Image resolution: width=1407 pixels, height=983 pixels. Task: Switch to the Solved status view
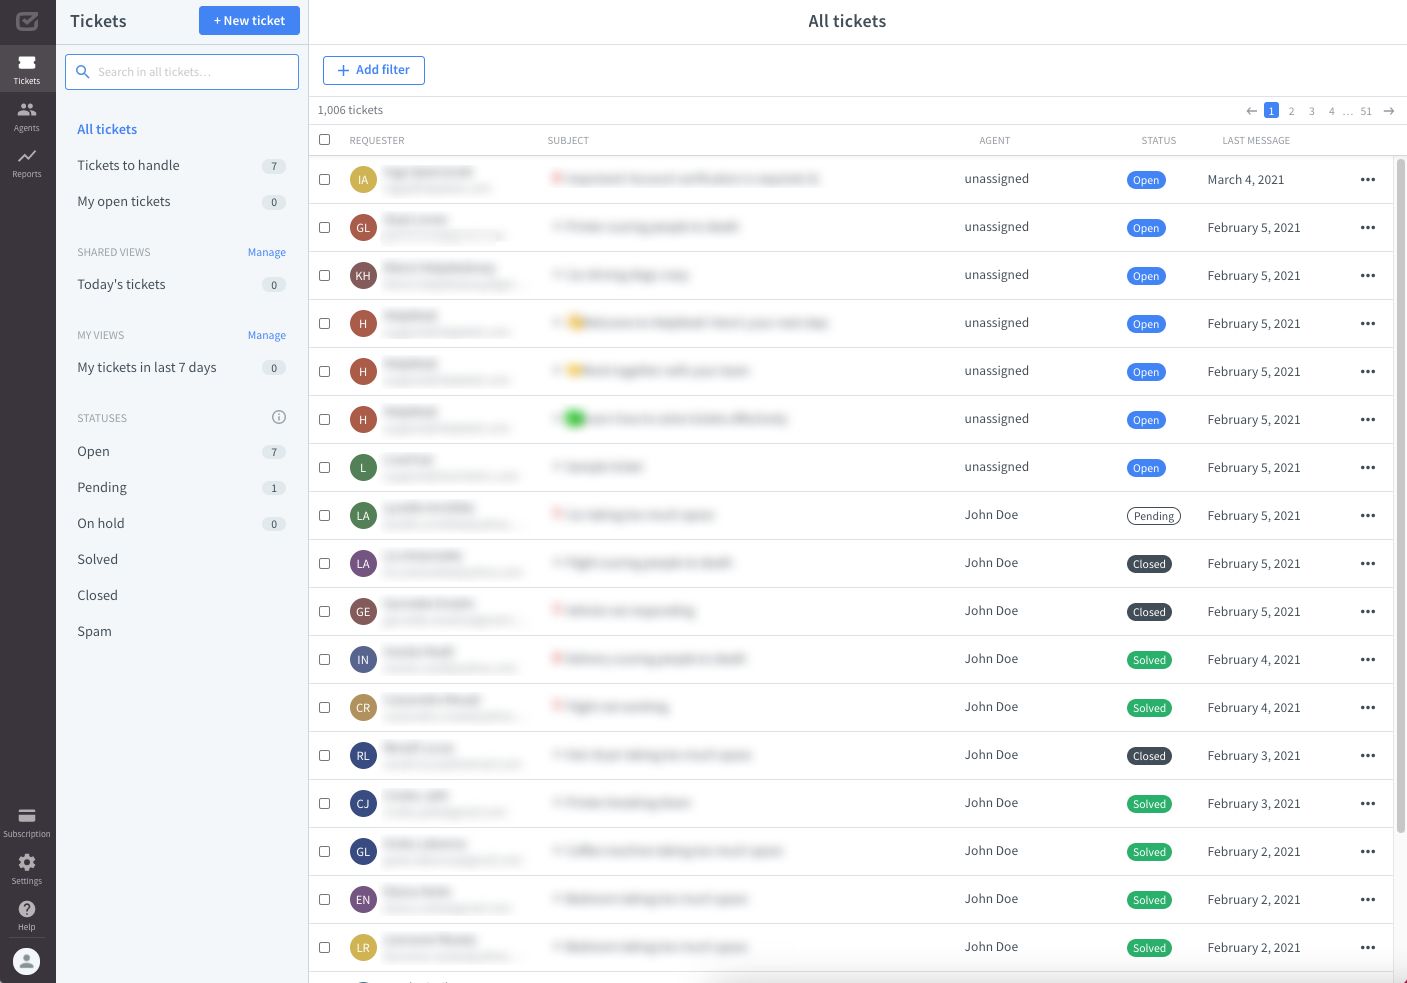97,559
